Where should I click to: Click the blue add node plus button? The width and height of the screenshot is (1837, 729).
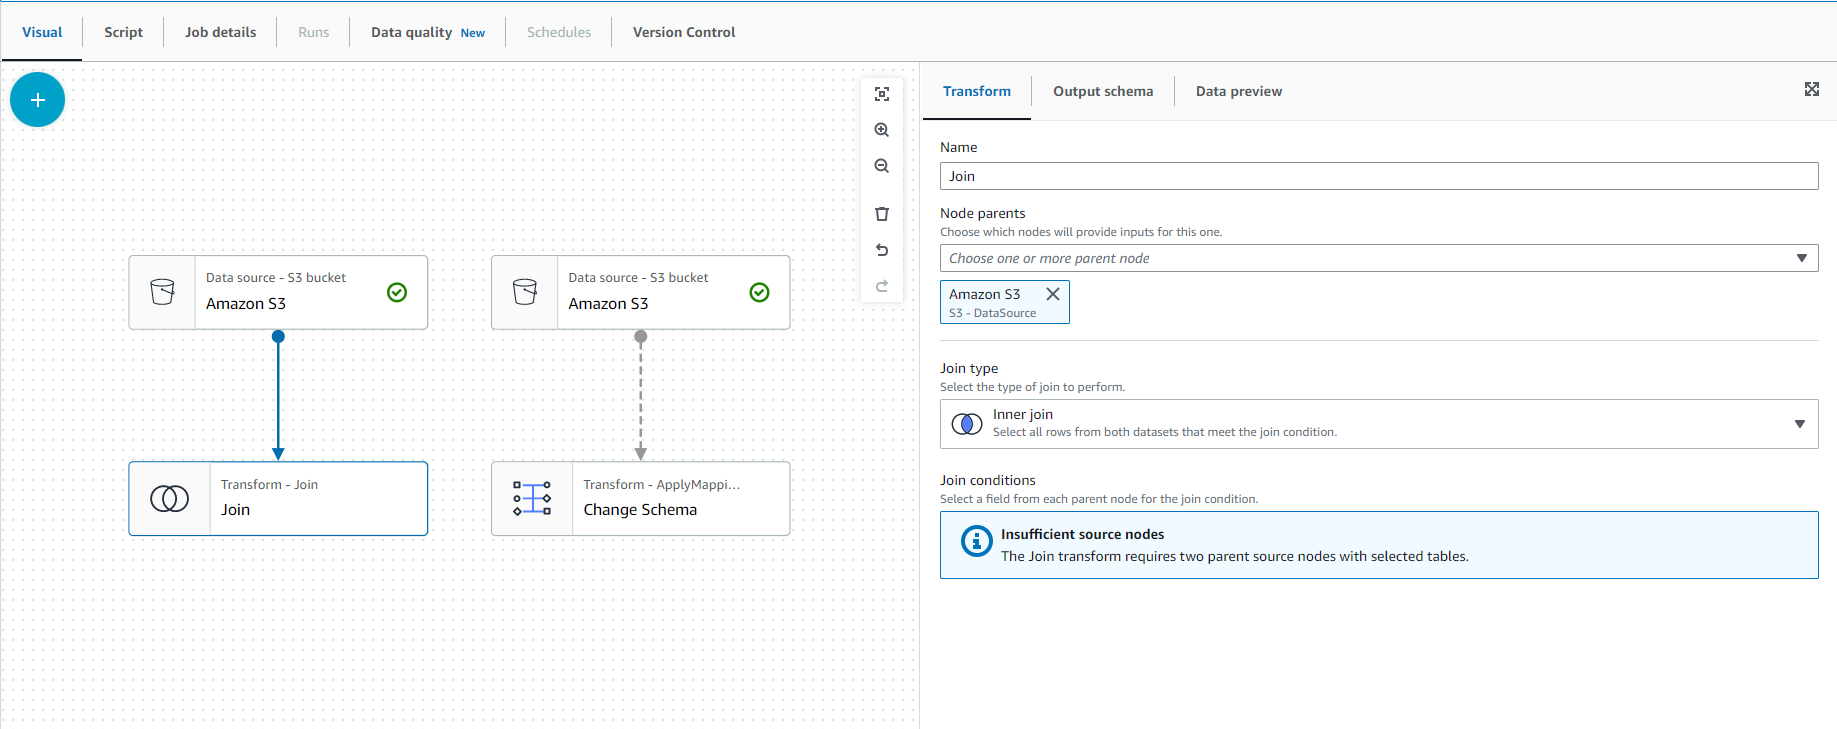(x=38, y=100)
